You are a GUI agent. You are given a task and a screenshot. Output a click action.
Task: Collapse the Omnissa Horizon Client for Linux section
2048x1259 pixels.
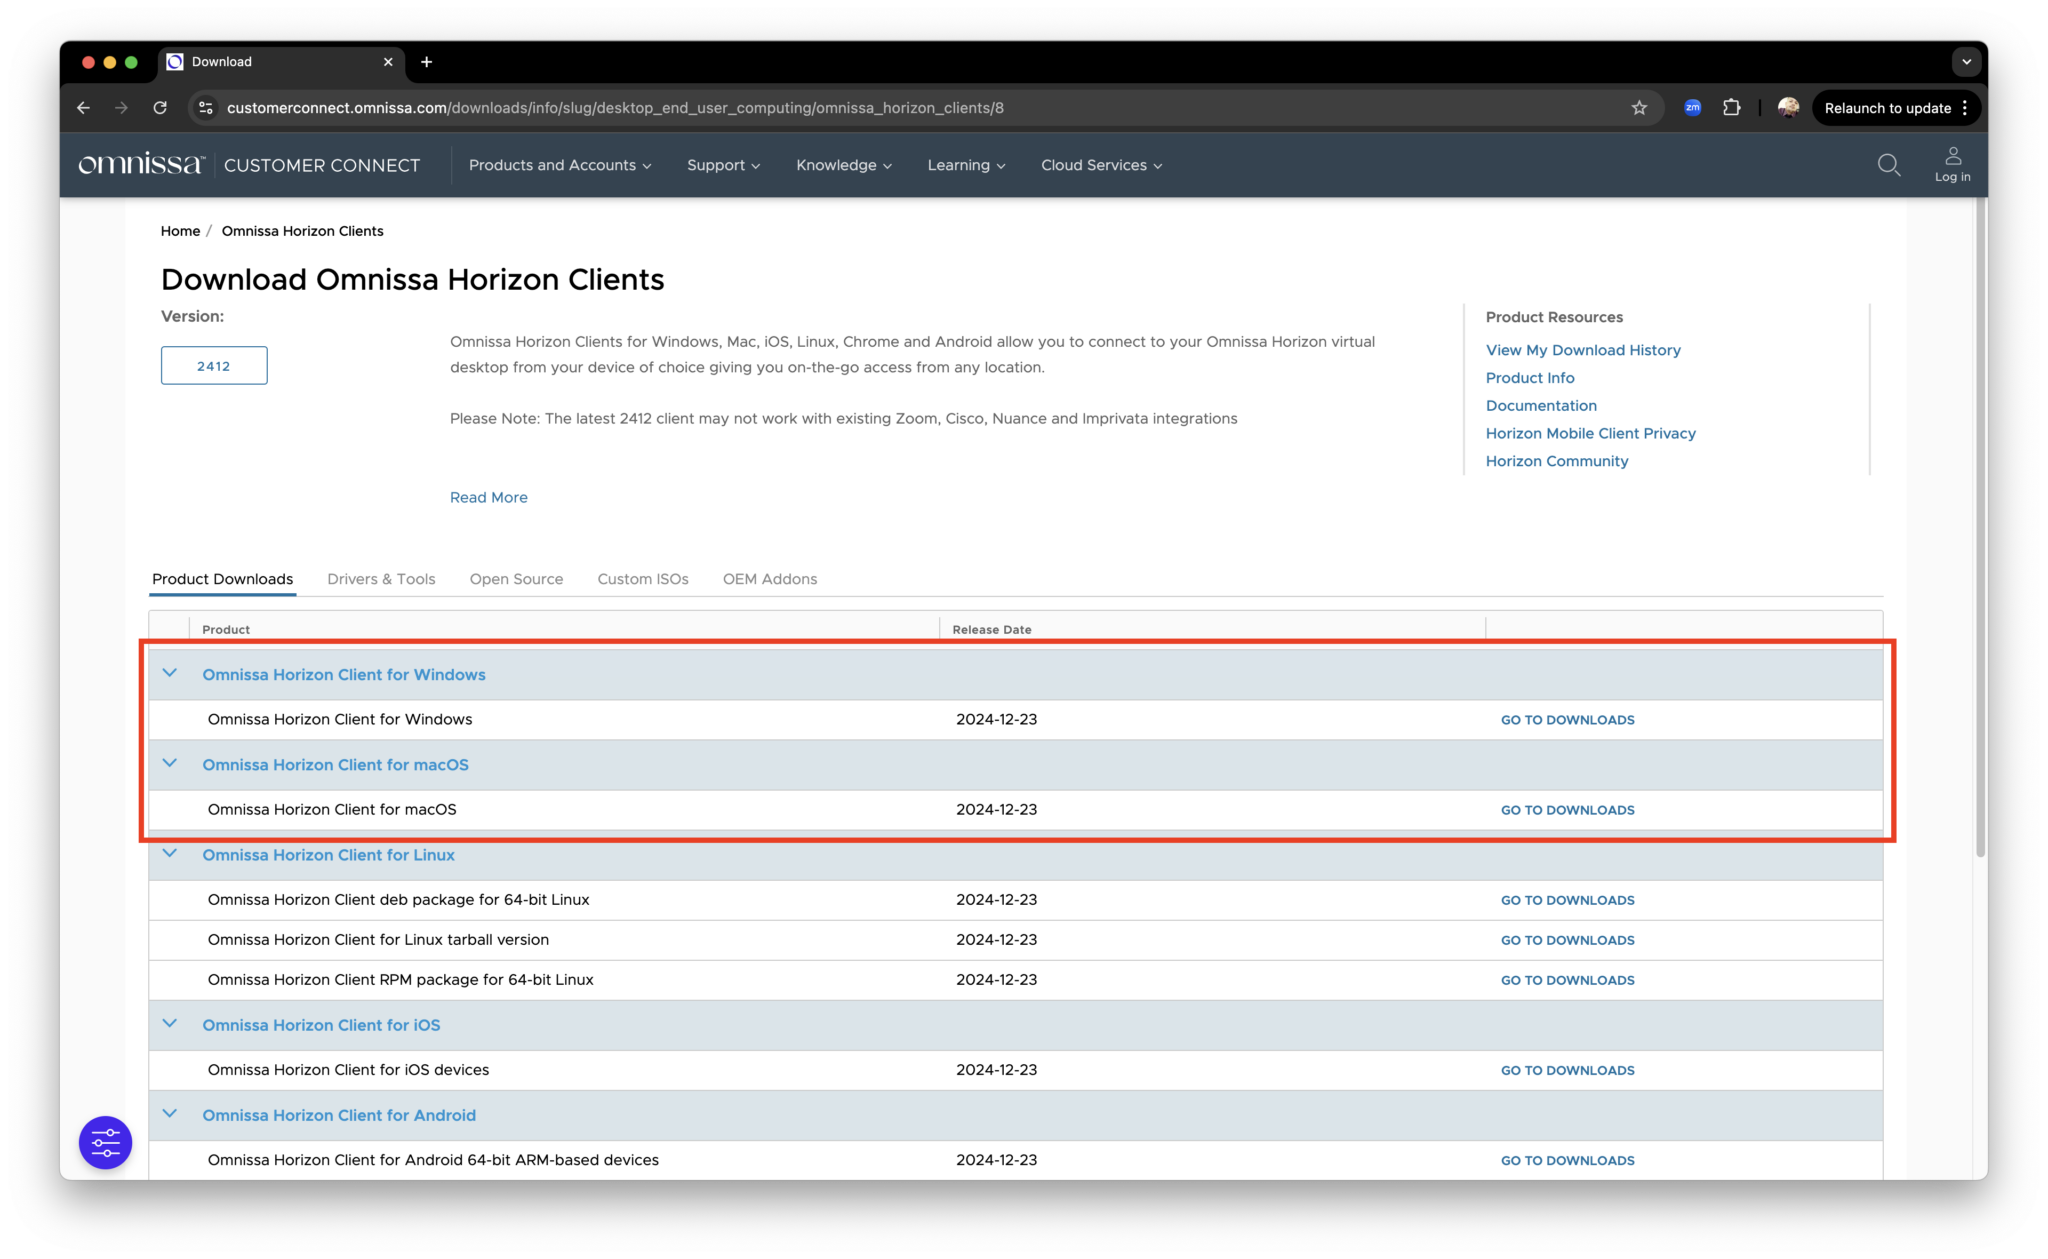(170, 853)
